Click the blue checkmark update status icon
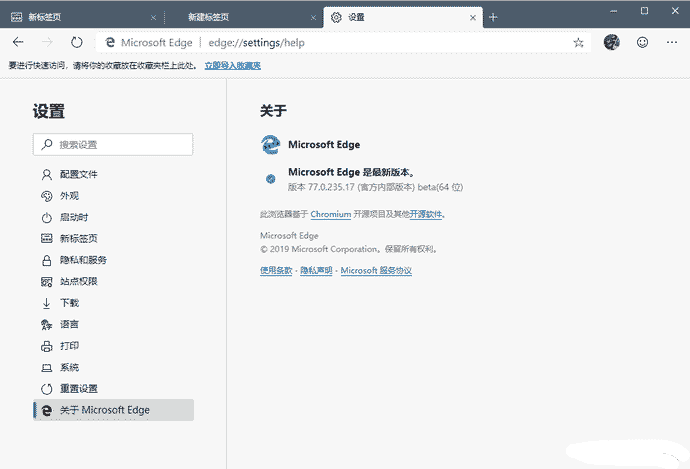Viewport: 690px width, 469px height. [271, 179]
